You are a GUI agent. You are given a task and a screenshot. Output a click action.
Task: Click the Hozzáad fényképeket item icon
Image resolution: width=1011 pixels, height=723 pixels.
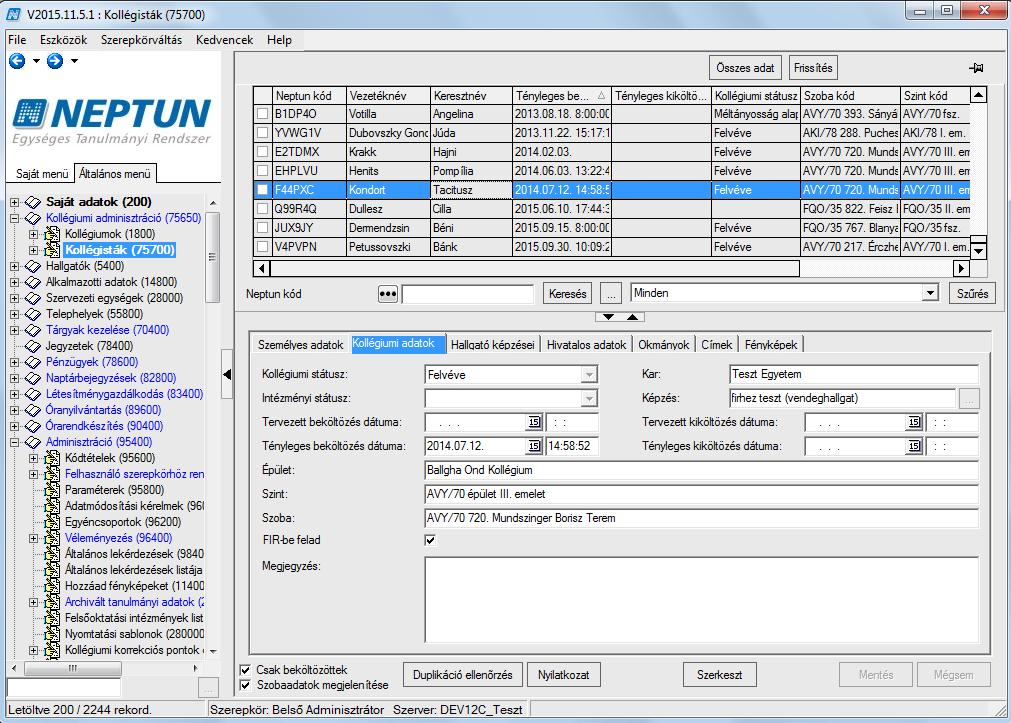coord(52,586)
